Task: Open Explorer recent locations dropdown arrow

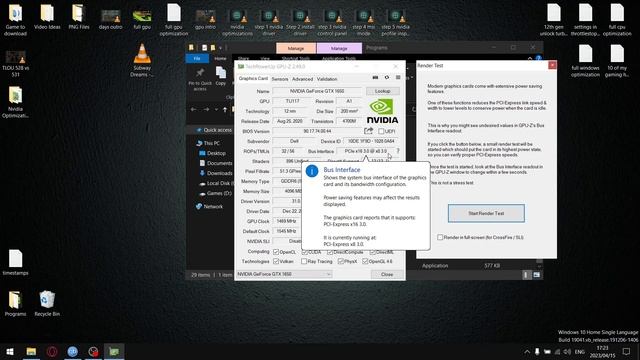Action: (x=216, y=109)
